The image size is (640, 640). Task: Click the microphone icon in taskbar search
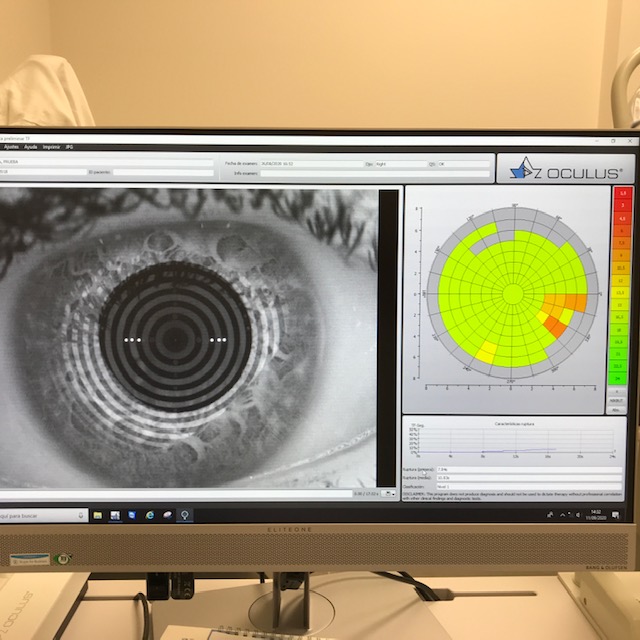pyautogui.click(x=81, y=516)
